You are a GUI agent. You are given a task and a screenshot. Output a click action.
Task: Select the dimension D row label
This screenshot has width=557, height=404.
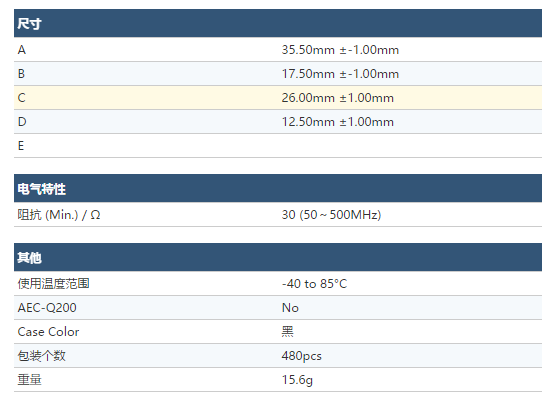(x=22, y=122)
